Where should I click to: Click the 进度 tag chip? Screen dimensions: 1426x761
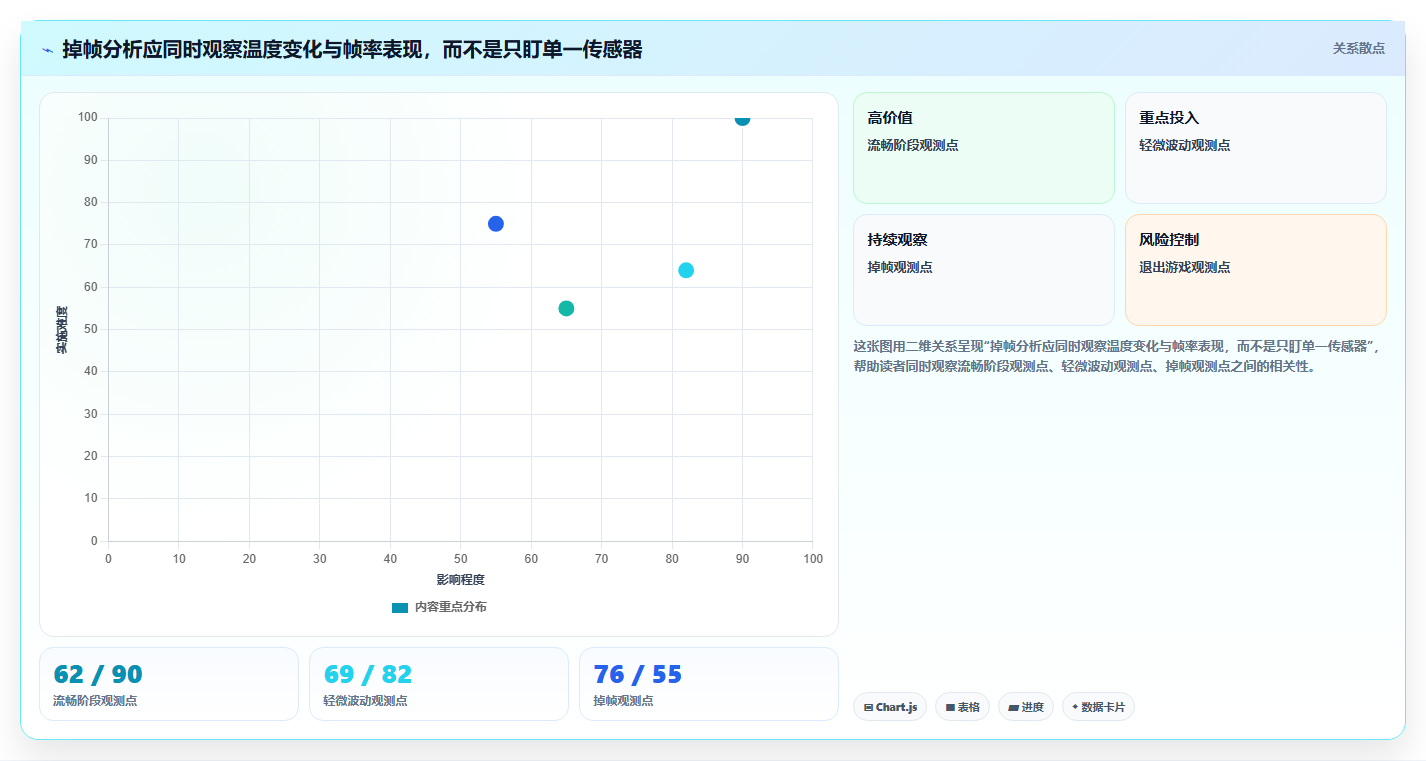(1026, 707)
